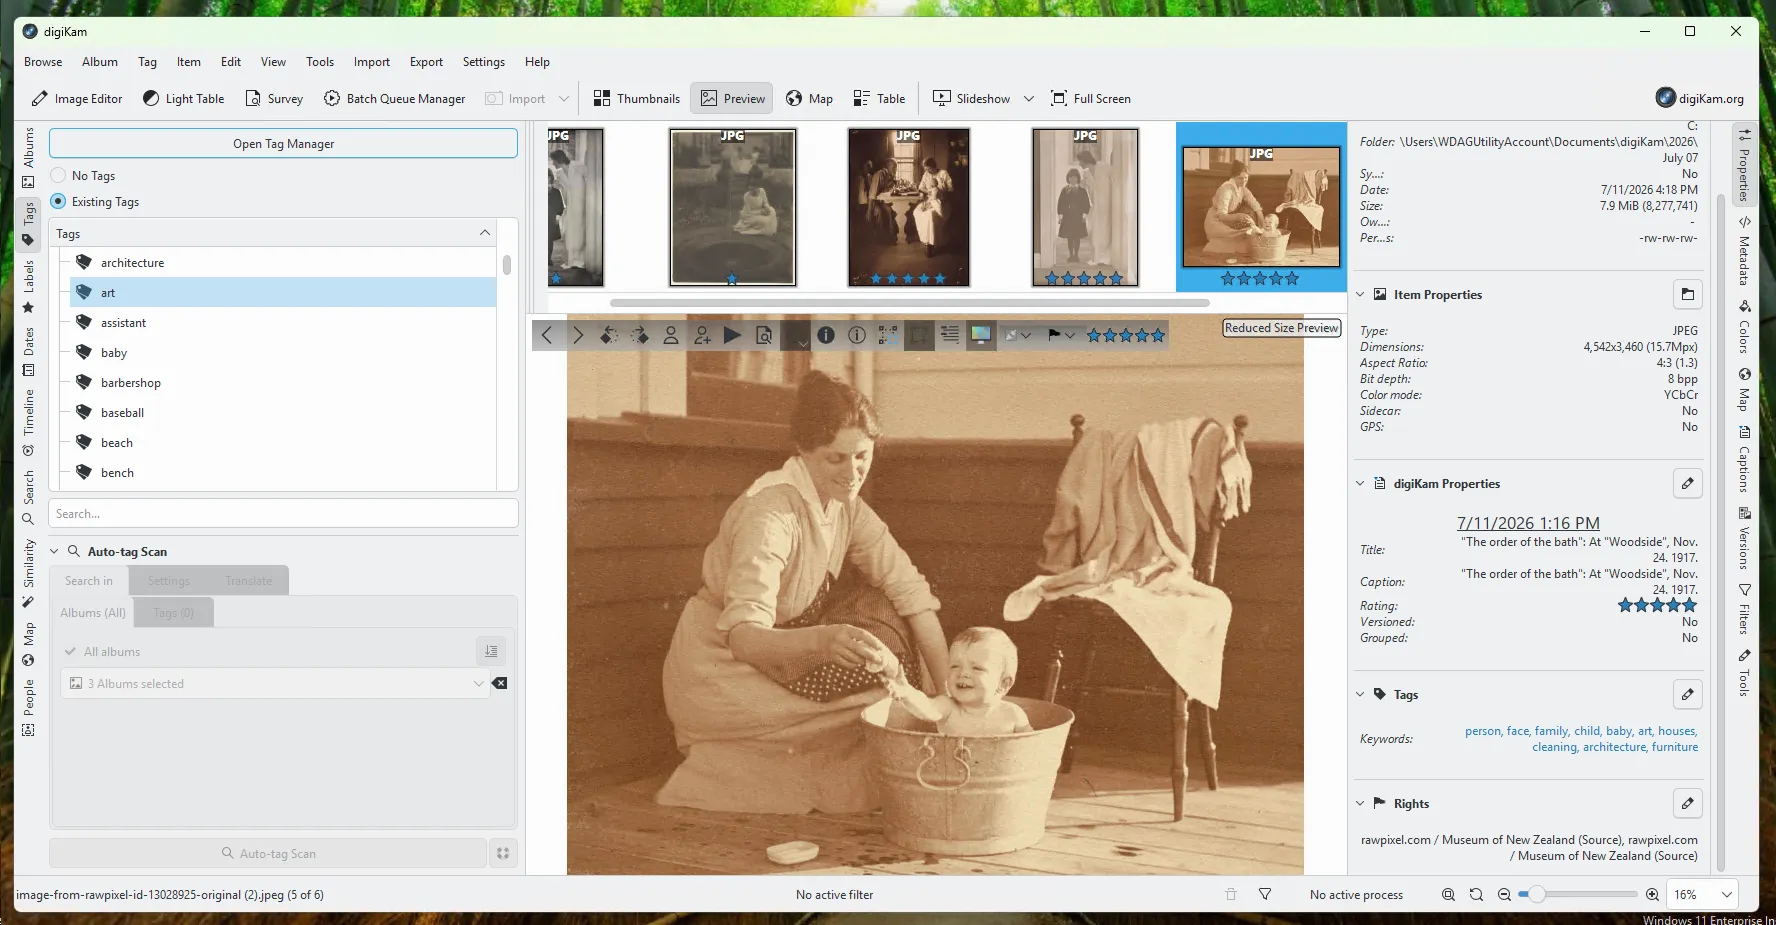
Task: Collapse the Auto-tag Scan section
Action: [x=55, y=551]
